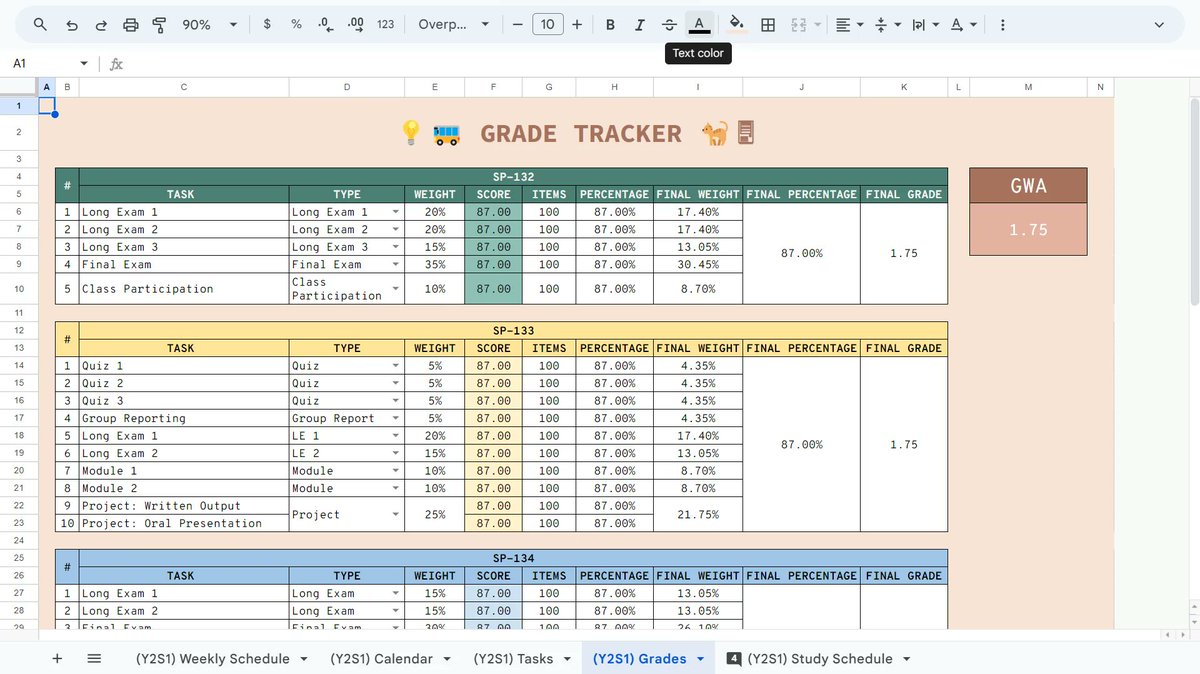Click the font size field showing 10
This screenshot has width=1200, height=674.
pos(547,25)
